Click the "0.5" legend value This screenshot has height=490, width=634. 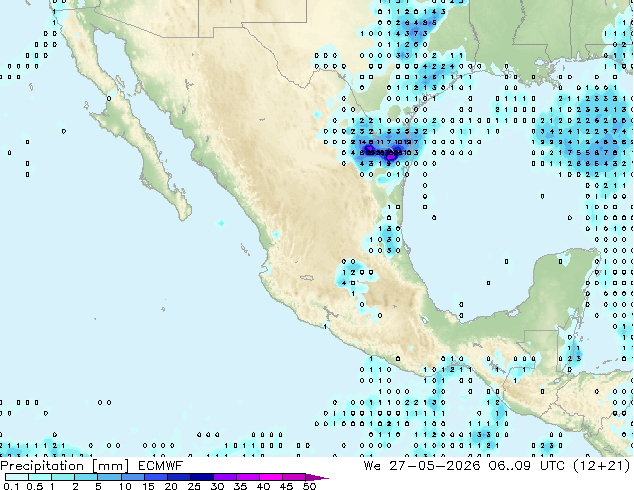[x=35, y=486]
